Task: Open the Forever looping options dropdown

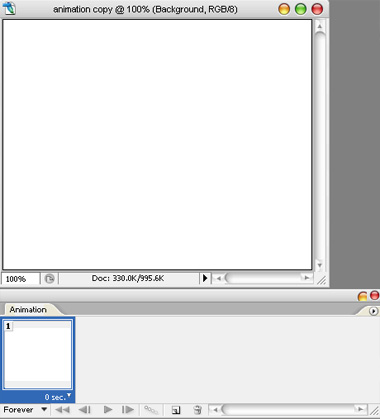Action: click(x=25, y=410)
